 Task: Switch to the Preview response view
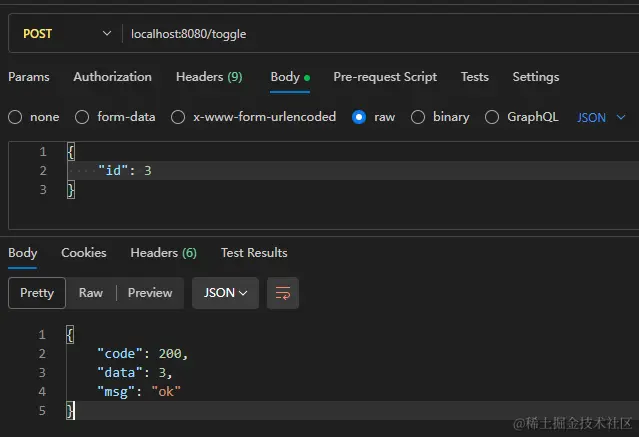coord(150,293)
